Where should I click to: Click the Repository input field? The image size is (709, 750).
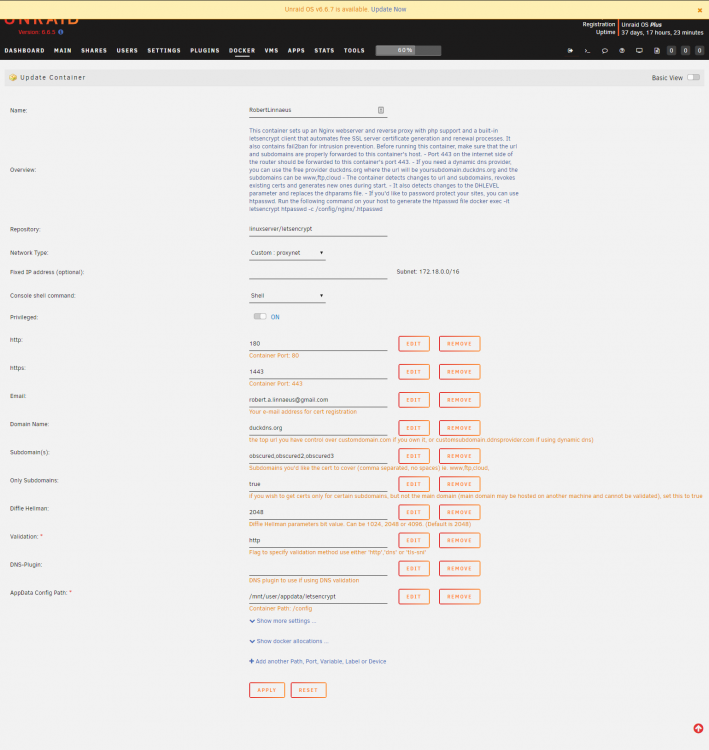coord(318,229)
